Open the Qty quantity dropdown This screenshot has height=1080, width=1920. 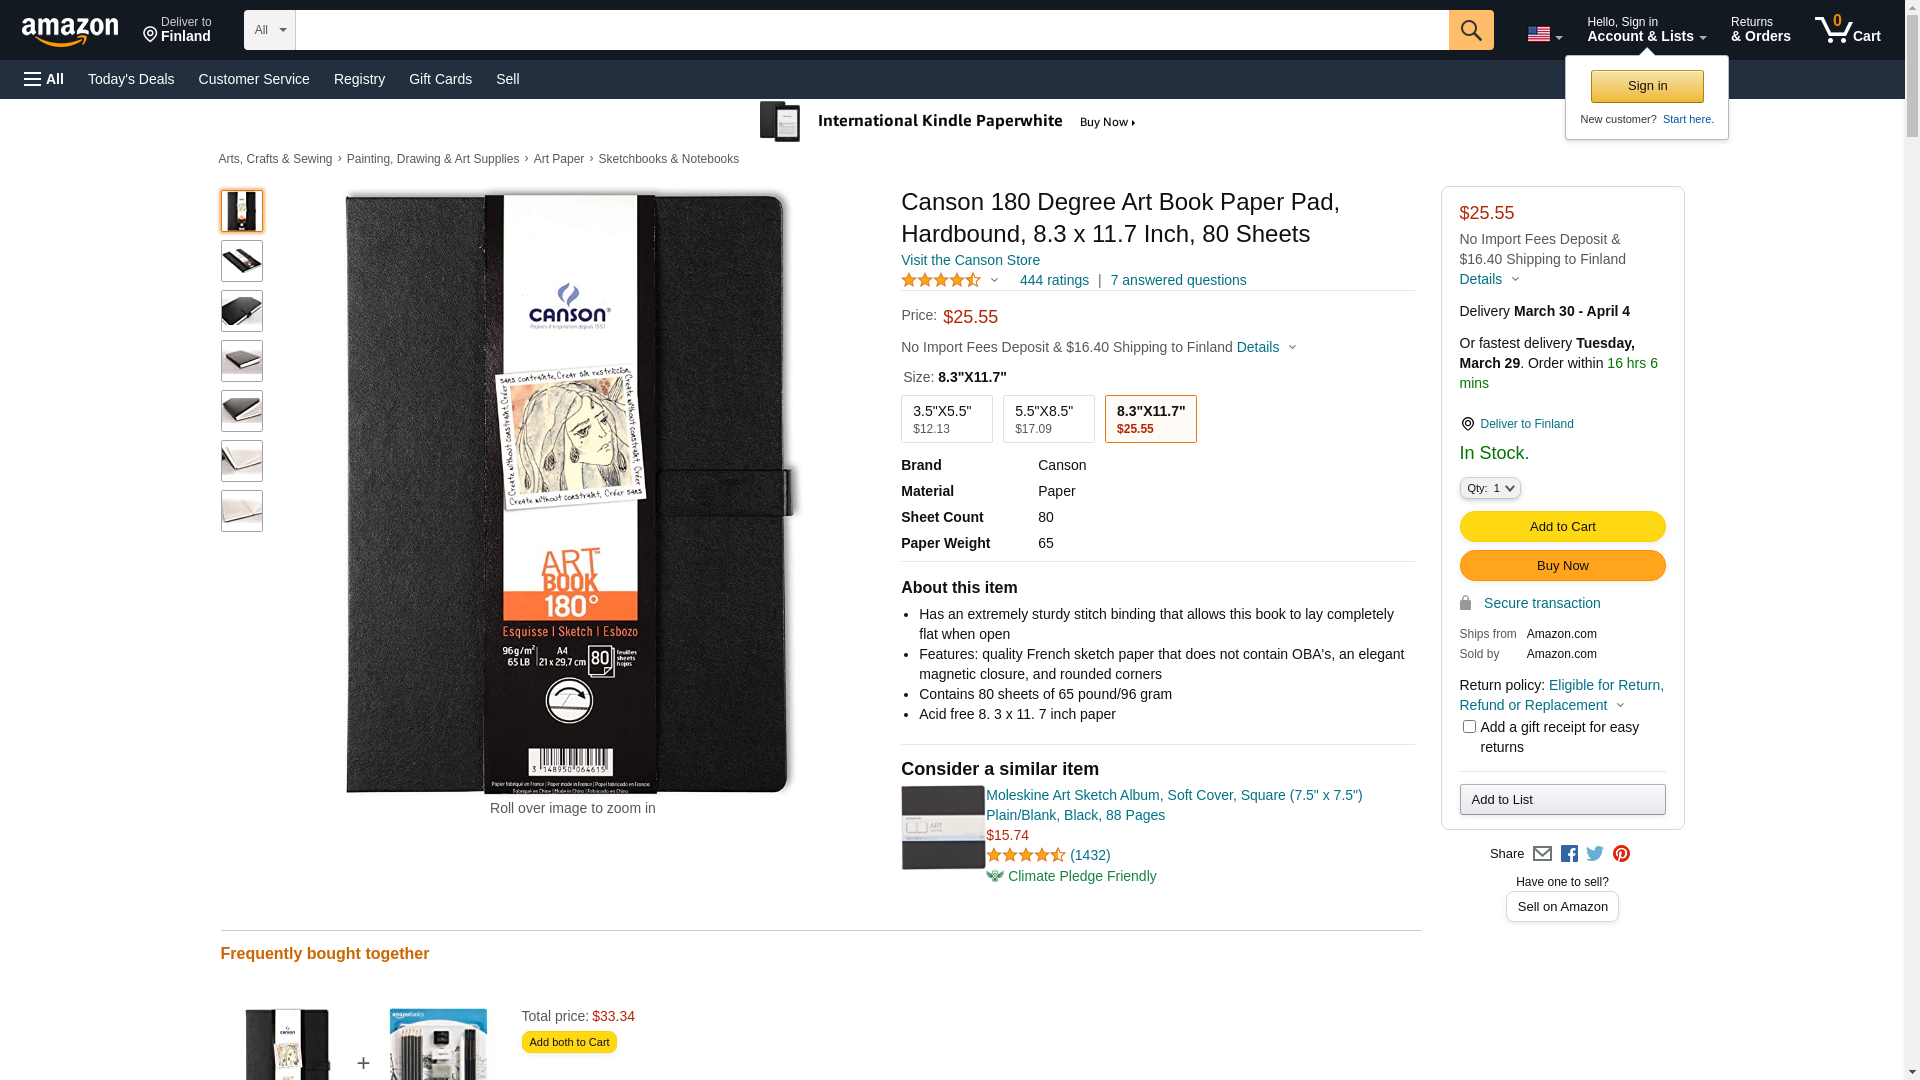pyautogui.click(x=1489, y=488)
